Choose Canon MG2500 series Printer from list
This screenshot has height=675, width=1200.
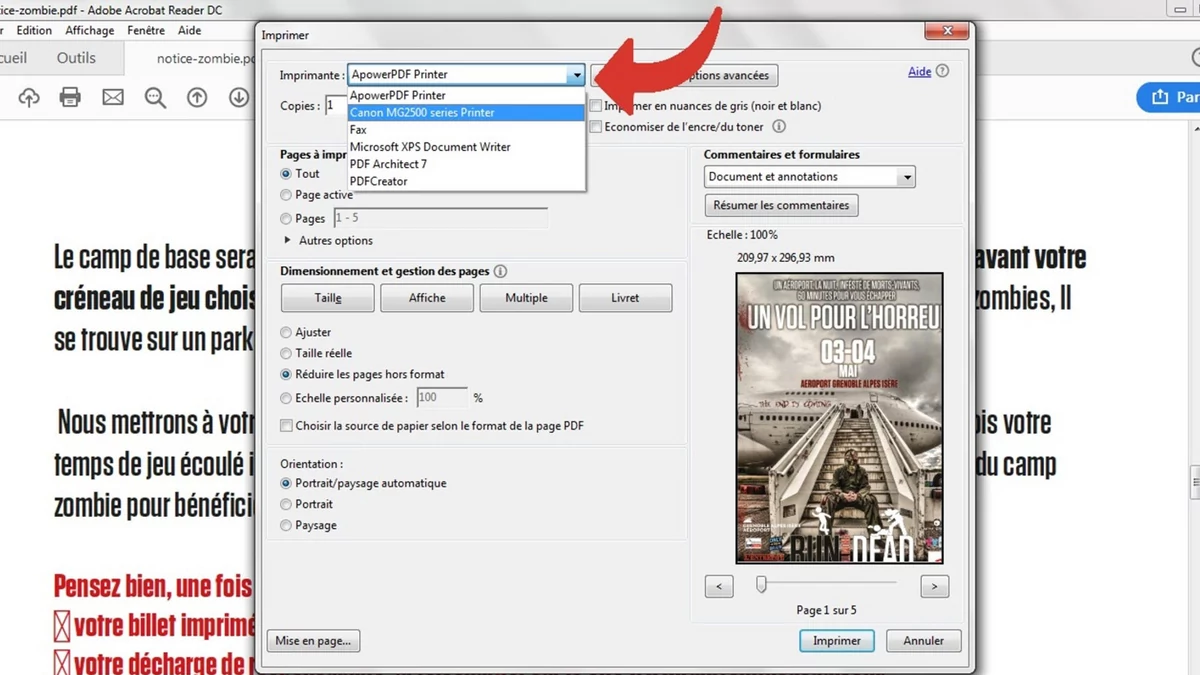[422, 113]
